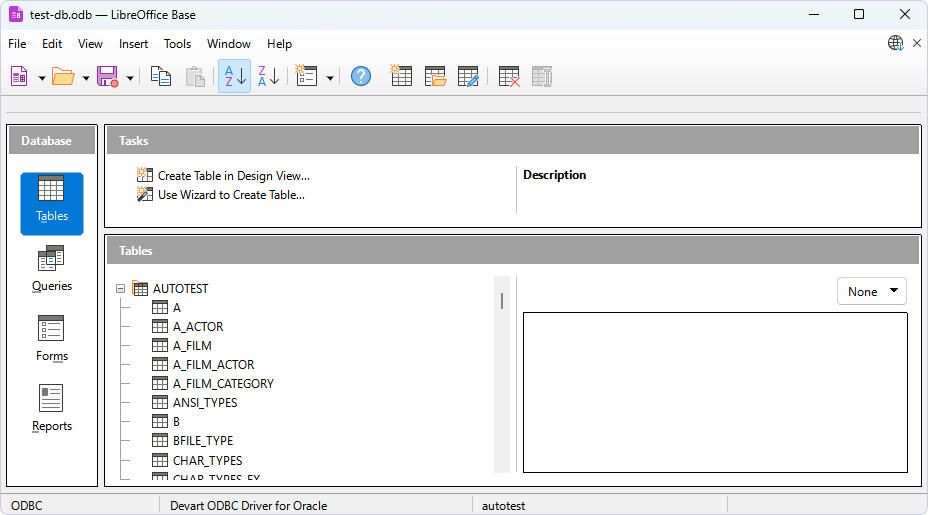Image resolution: width=928 pixels, height=515 pixels.
Task: Switch to Forms in the Database pane
Action: click(x=52, y=339)
